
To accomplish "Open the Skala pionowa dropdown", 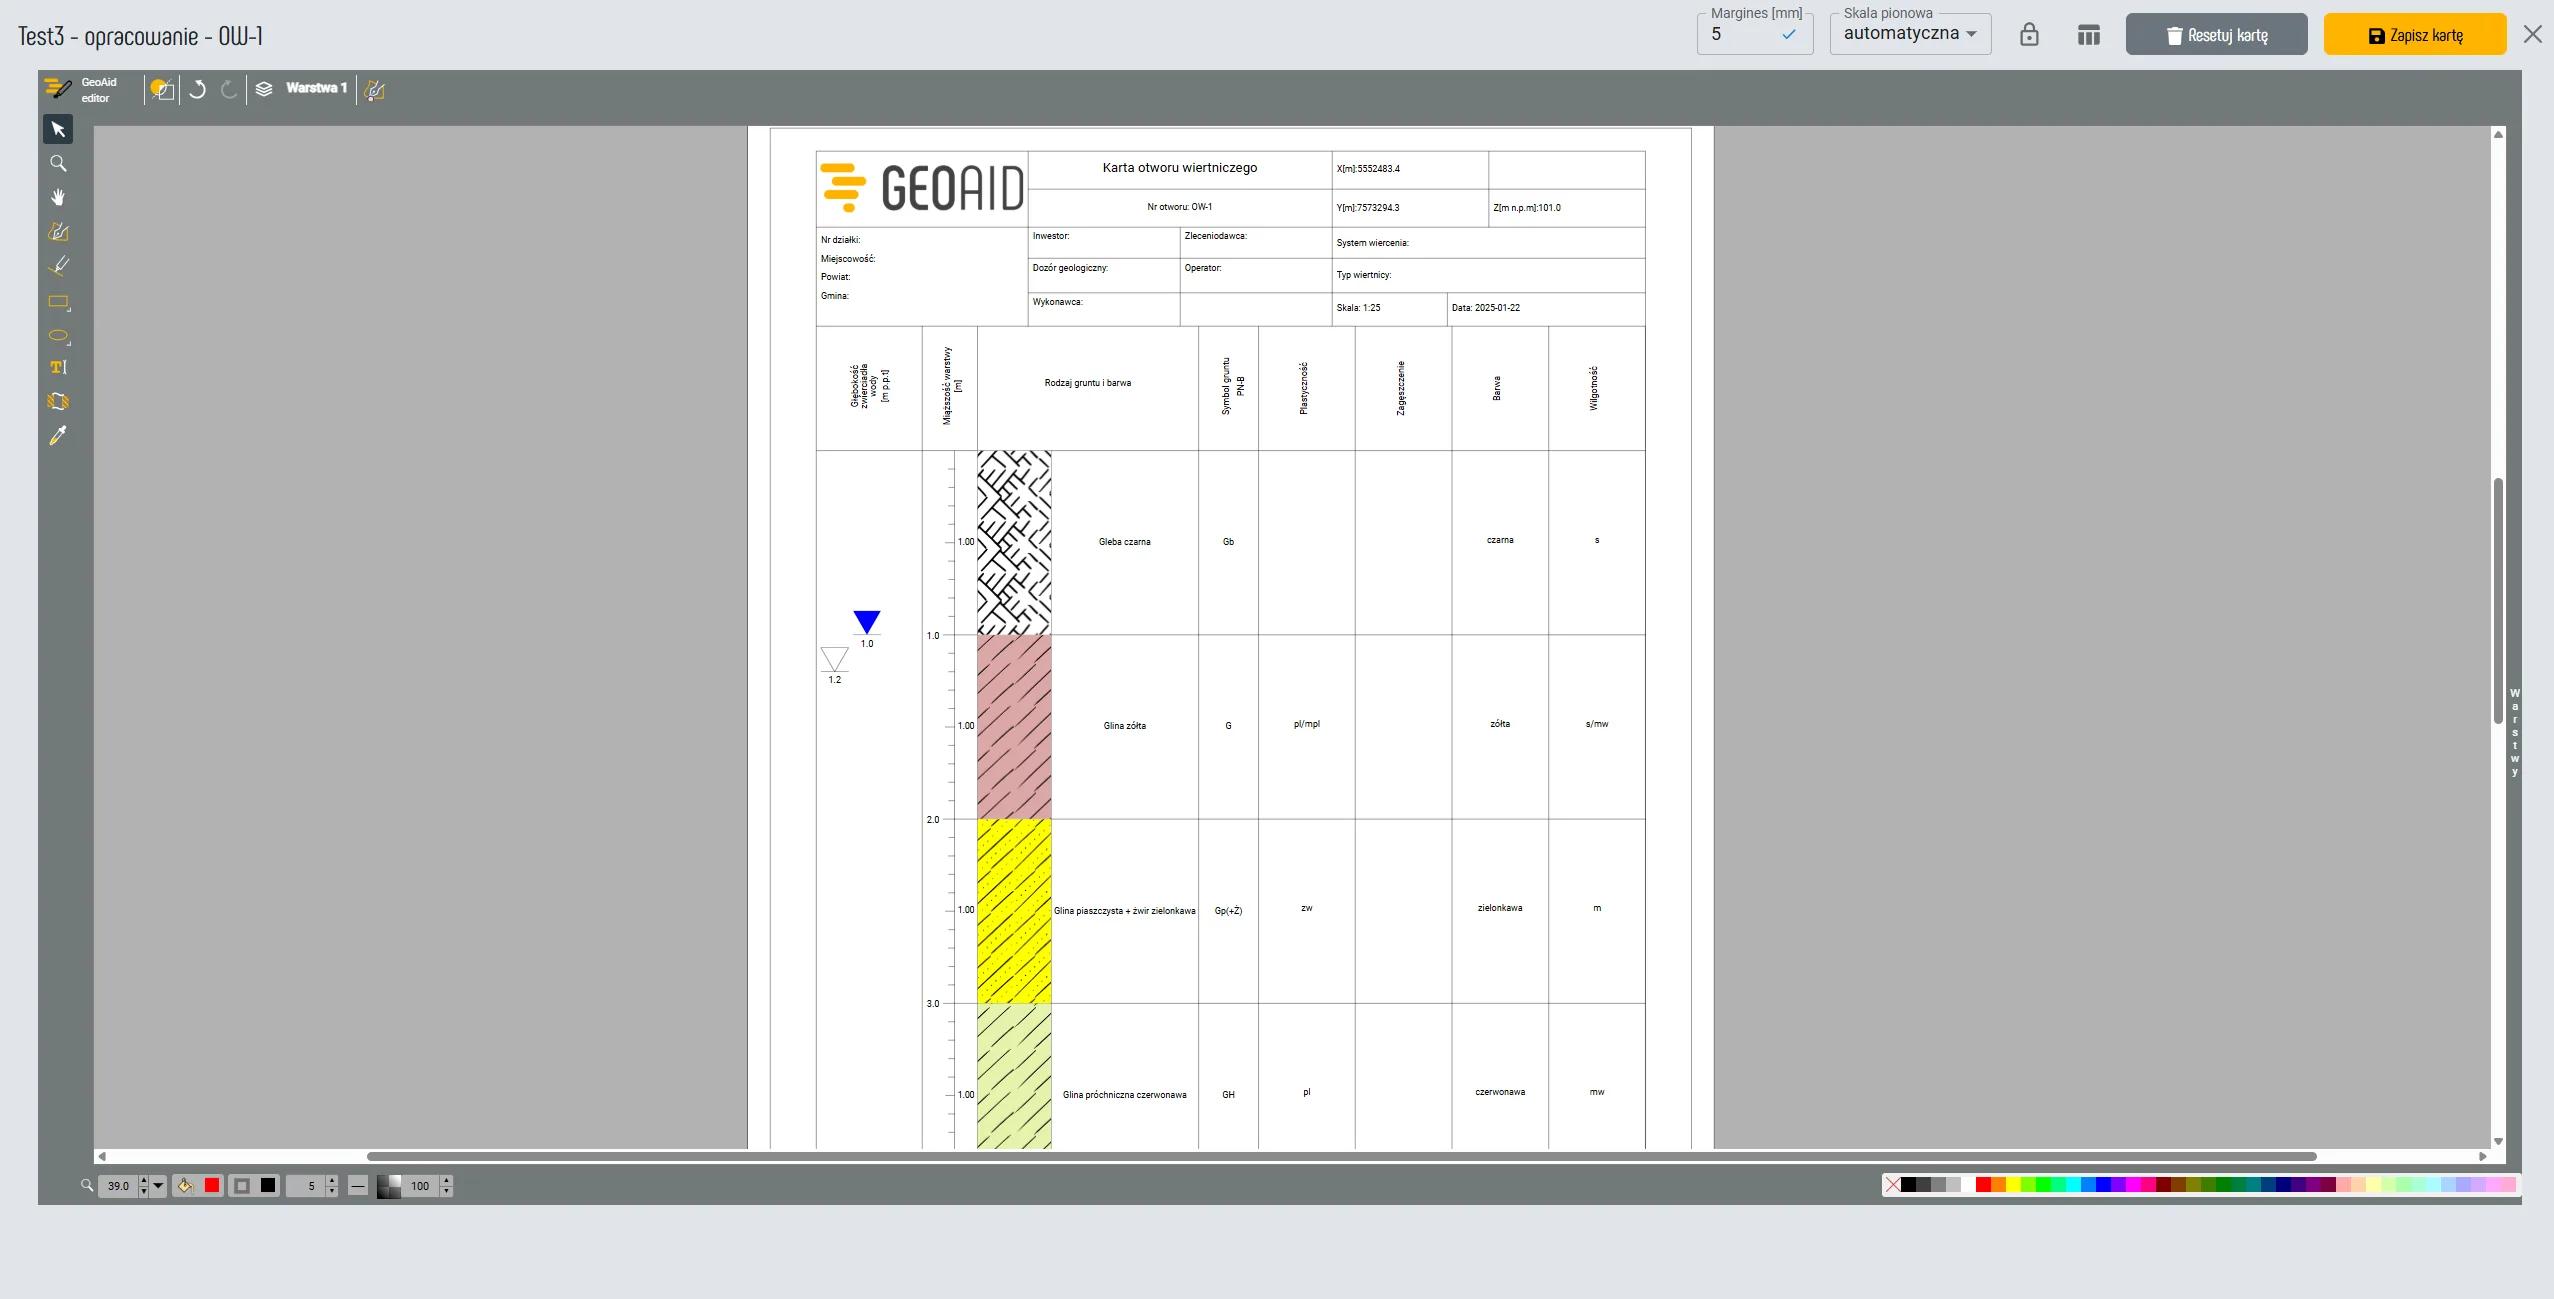I will tap(1910, 34).
